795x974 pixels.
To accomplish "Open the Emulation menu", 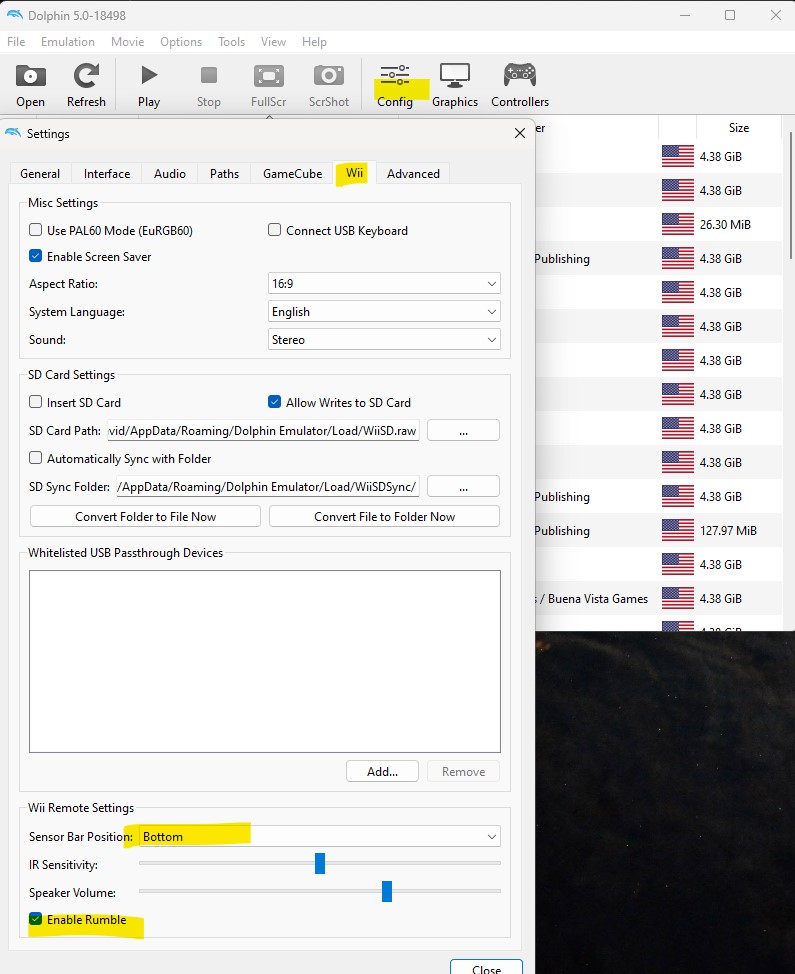I will click(68, 42).
